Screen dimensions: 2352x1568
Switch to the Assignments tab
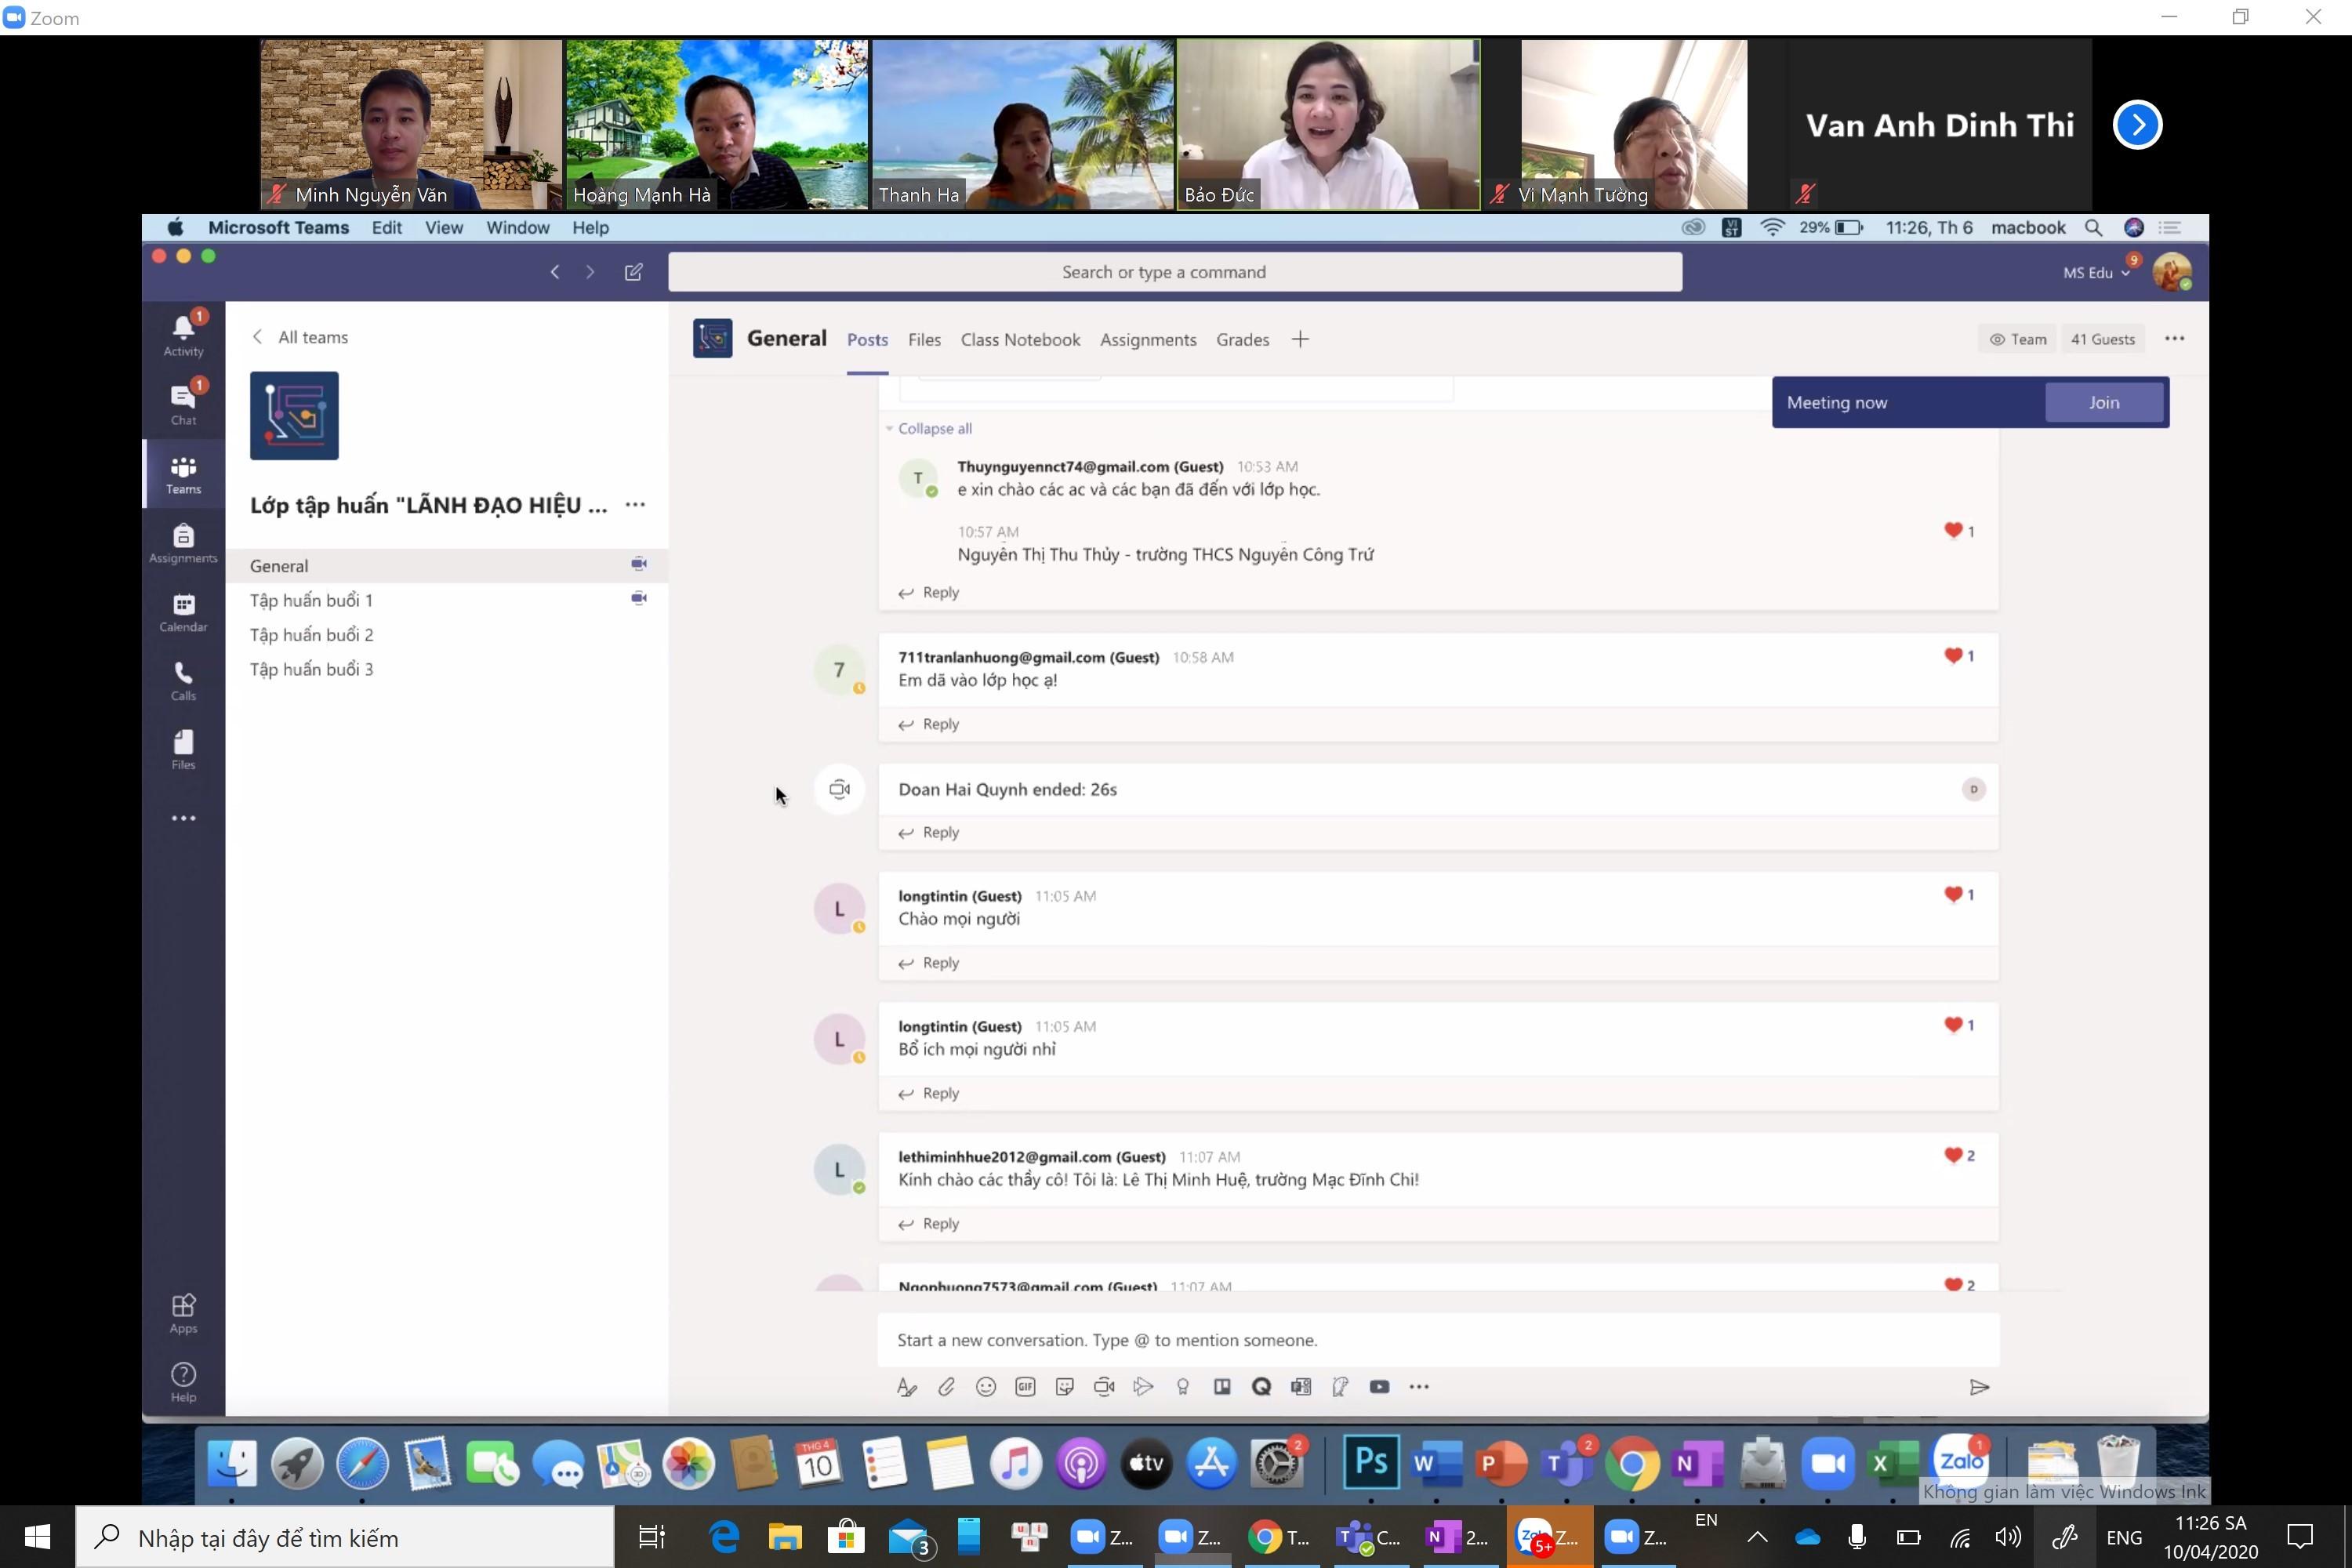pyautogui.click(x=1148, y=340)
